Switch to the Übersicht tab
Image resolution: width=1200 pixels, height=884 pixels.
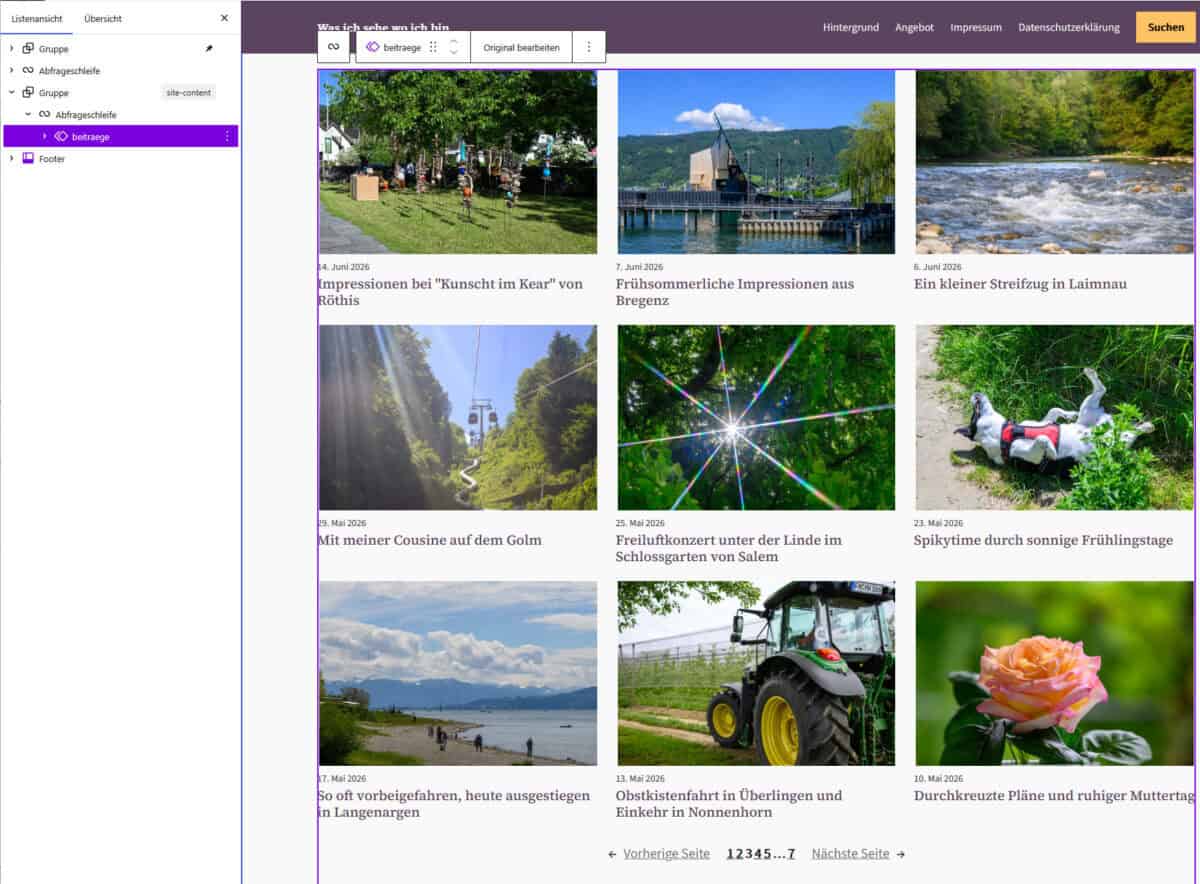click(x=103, y=18)
